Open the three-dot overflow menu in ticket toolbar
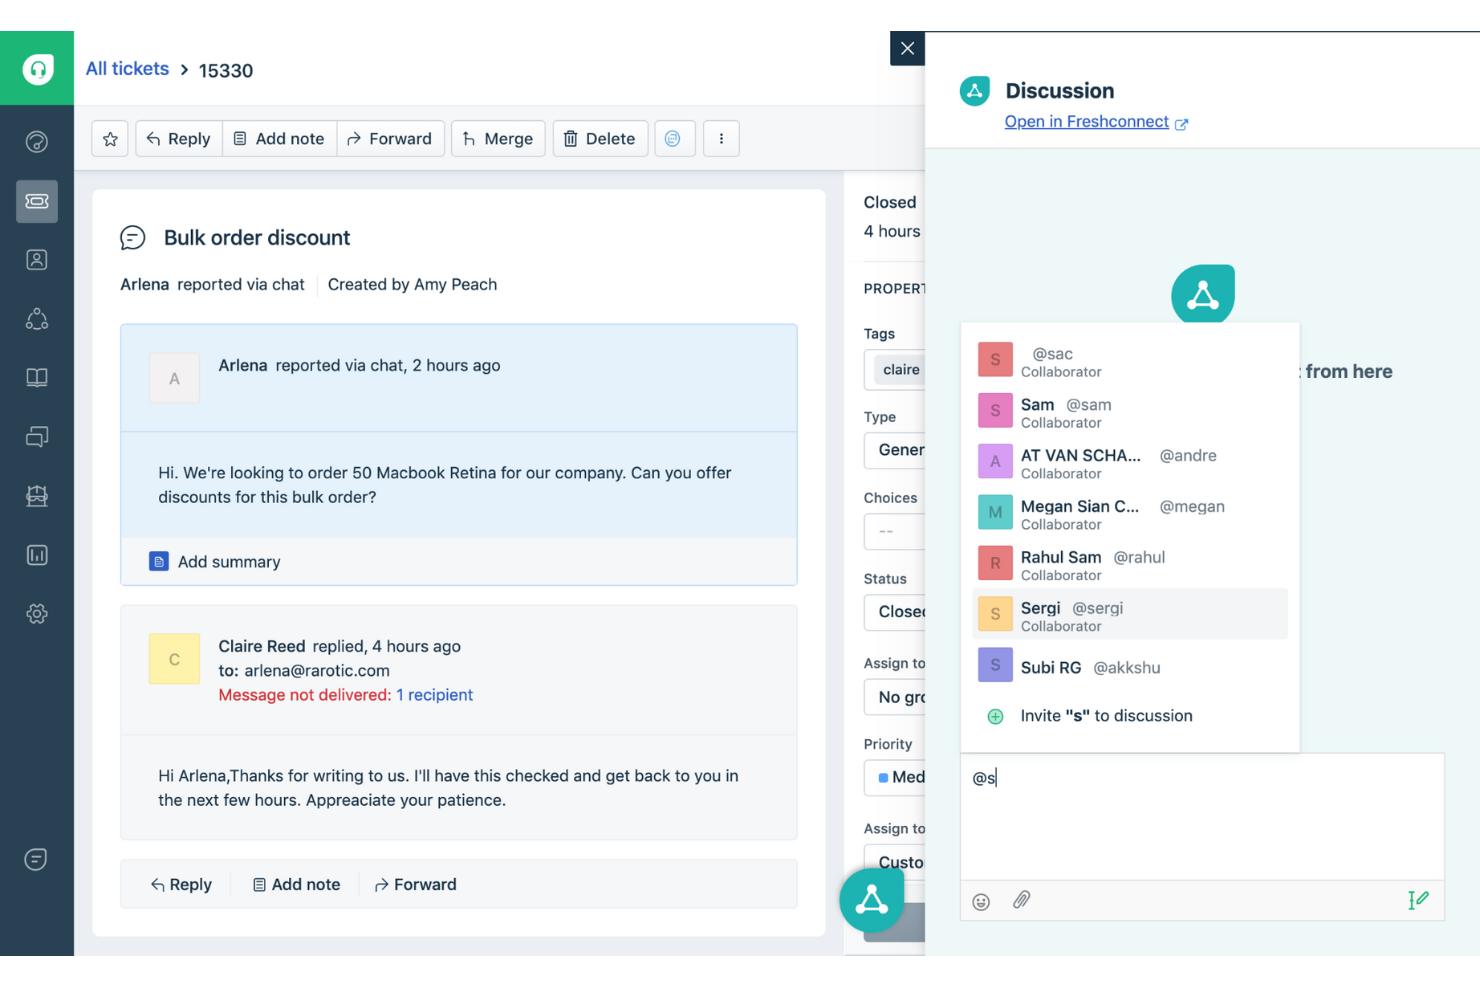 click(721, 138)
